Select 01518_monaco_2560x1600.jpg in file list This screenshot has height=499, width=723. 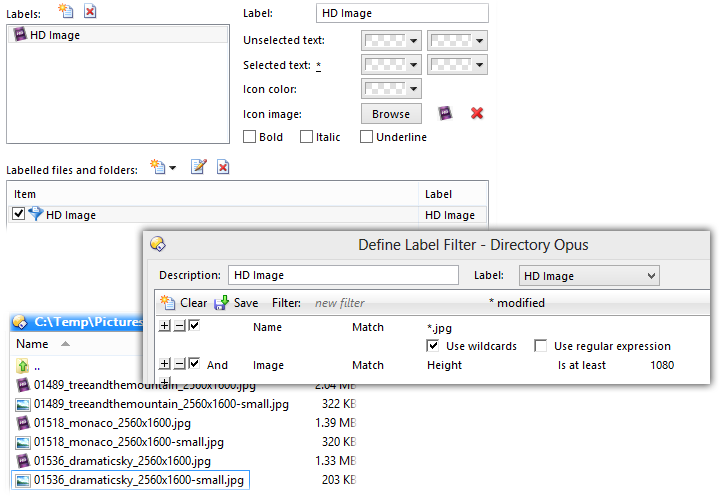pyautogui.click(x=122, y=423)
